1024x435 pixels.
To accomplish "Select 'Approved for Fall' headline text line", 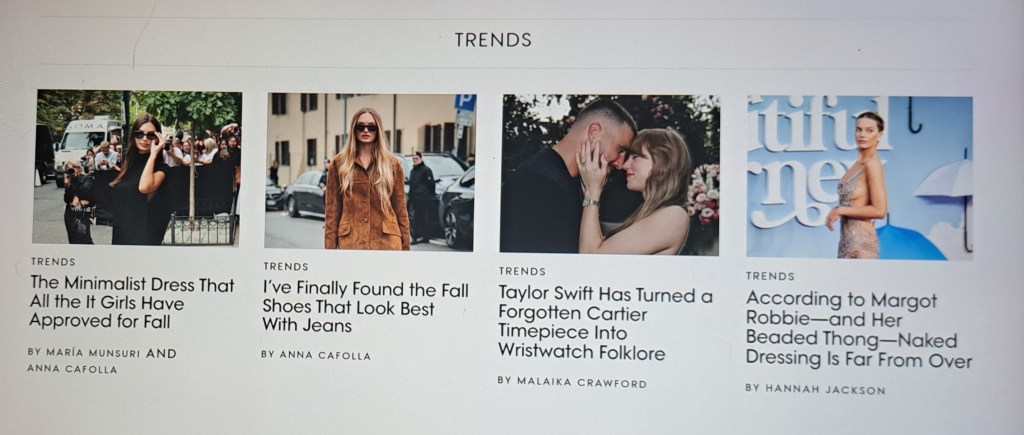I will point(99,321).
